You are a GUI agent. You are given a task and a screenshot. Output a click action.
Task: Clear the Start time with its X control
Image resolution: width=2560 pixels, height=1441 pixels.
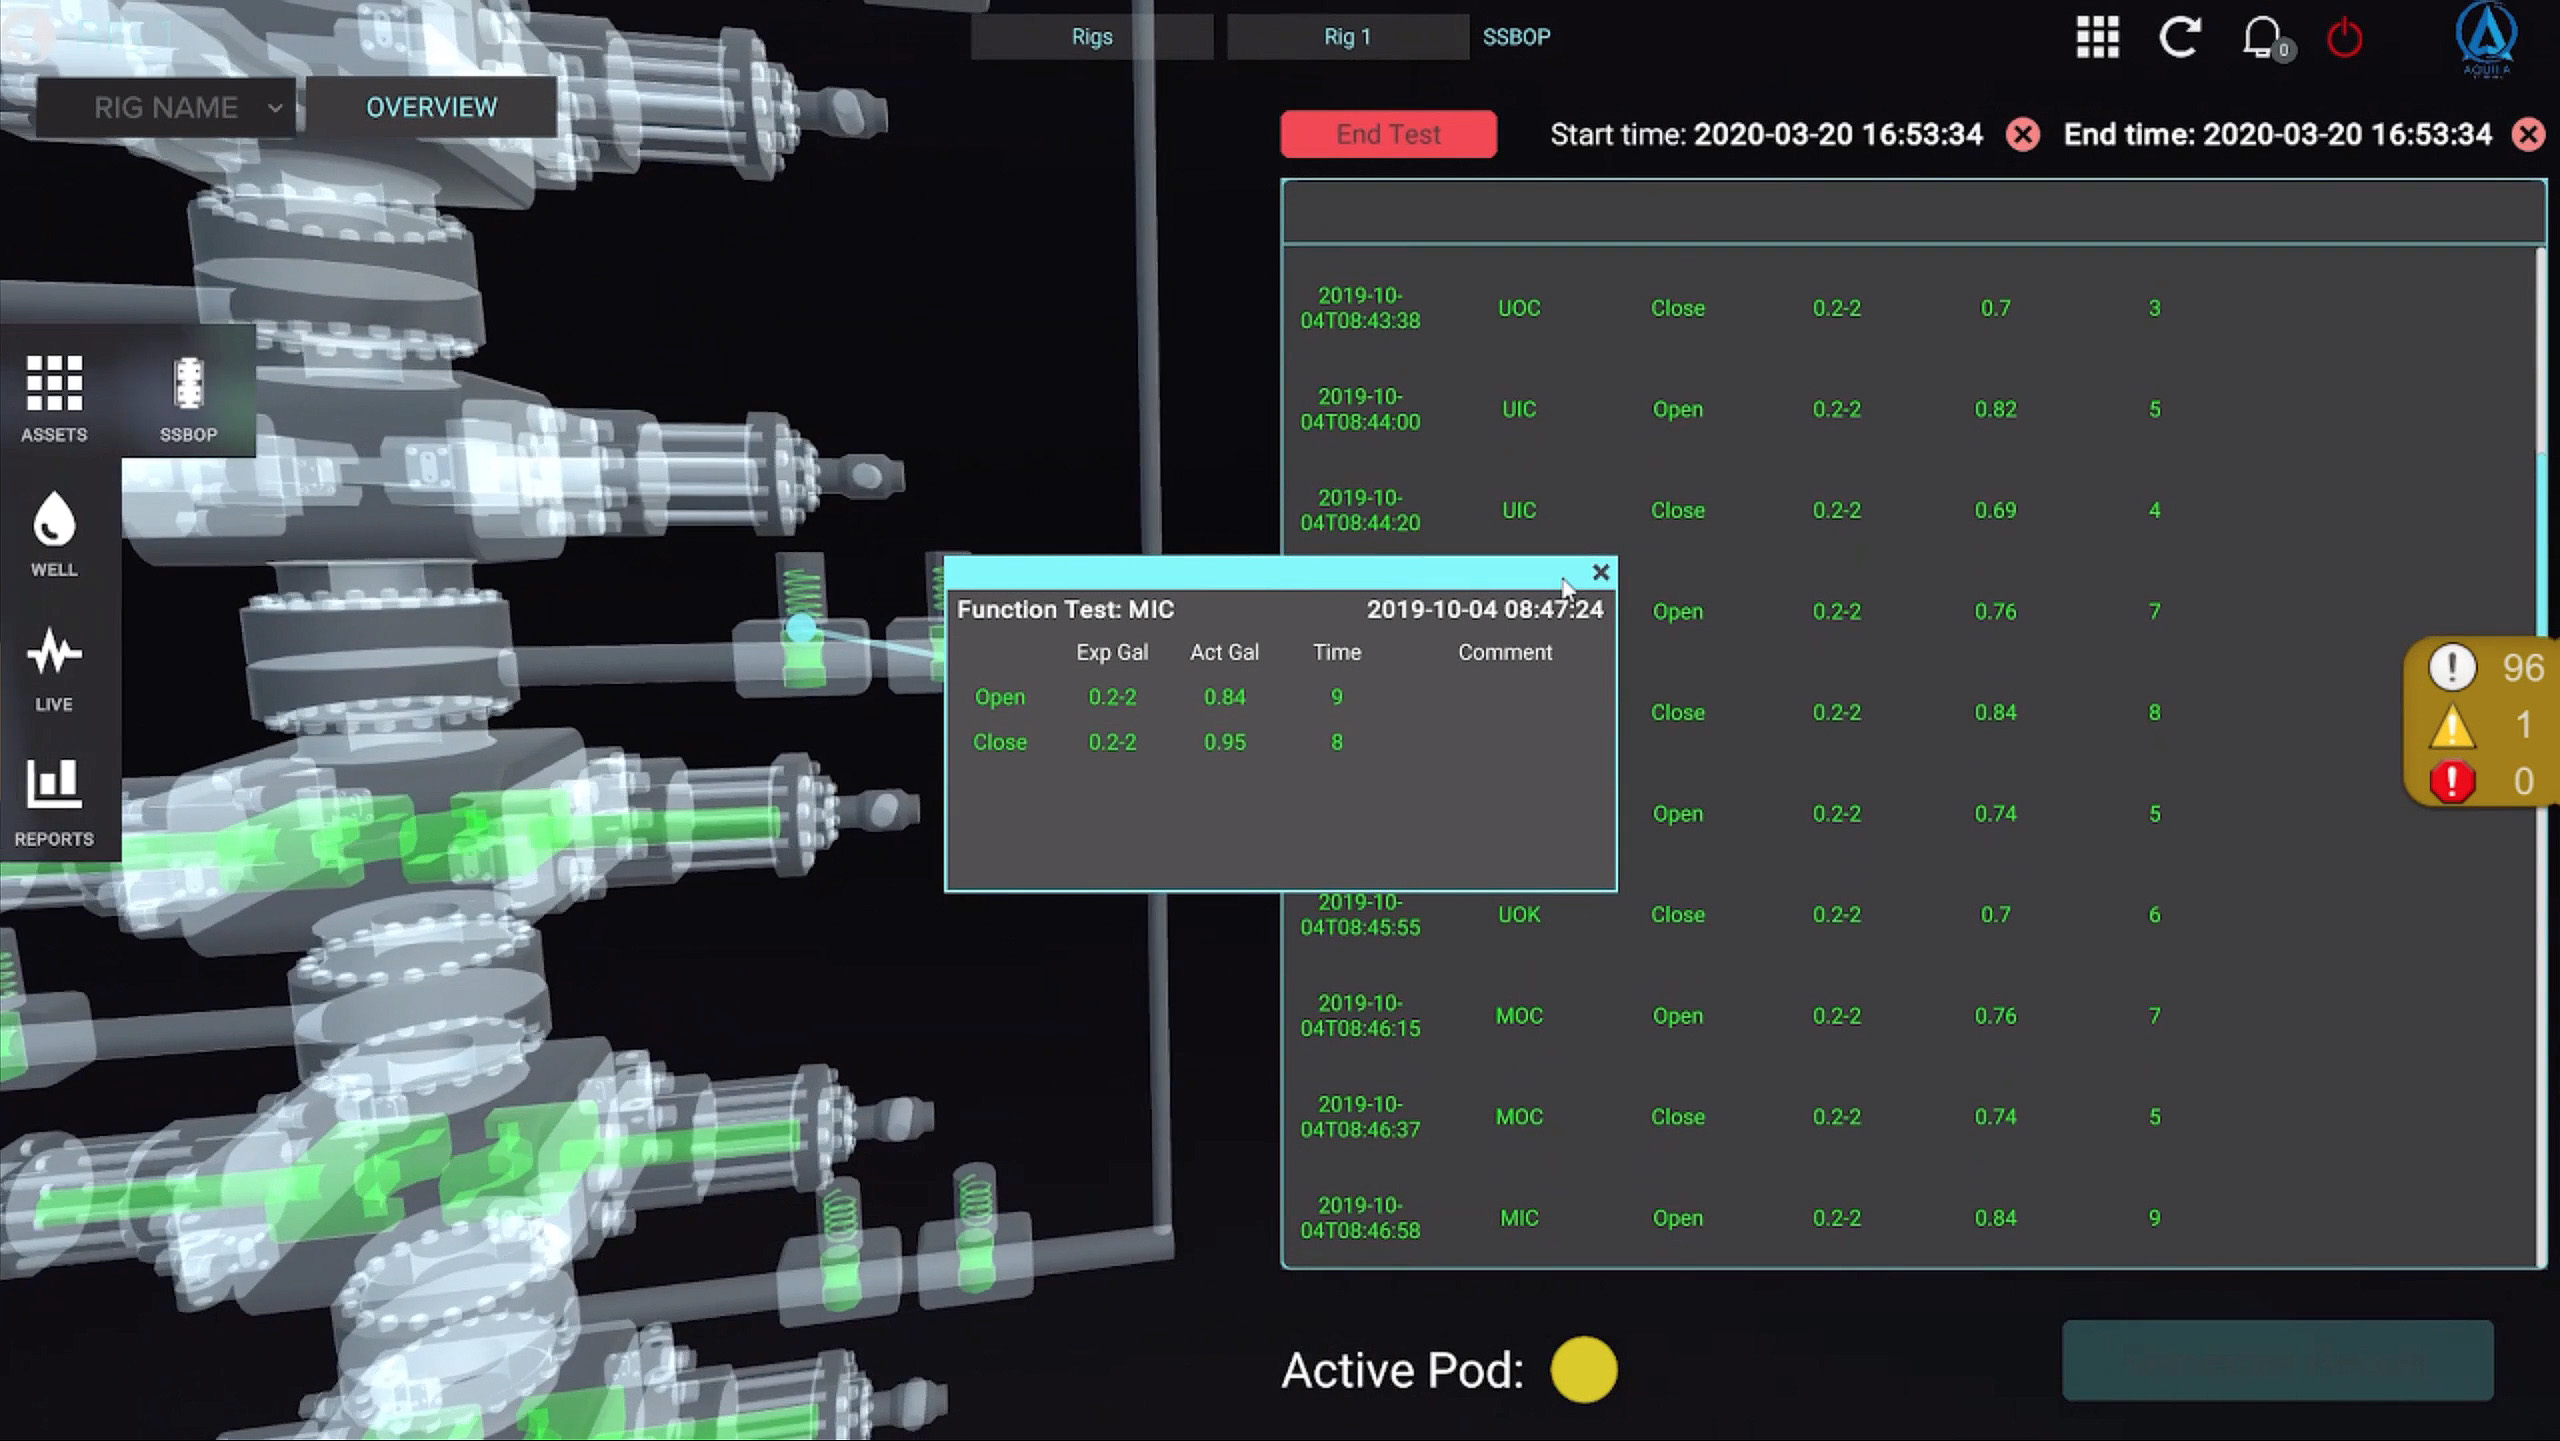2023,135
